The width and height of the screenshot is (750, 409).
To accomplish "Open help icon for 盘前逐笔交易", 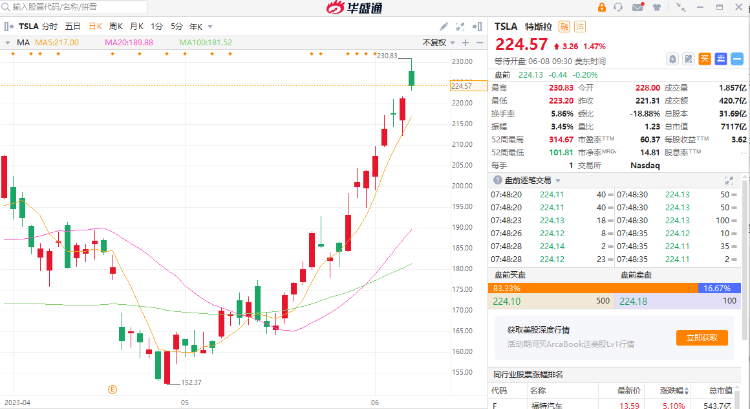I will pyautogui.click(x=497, y=180).
